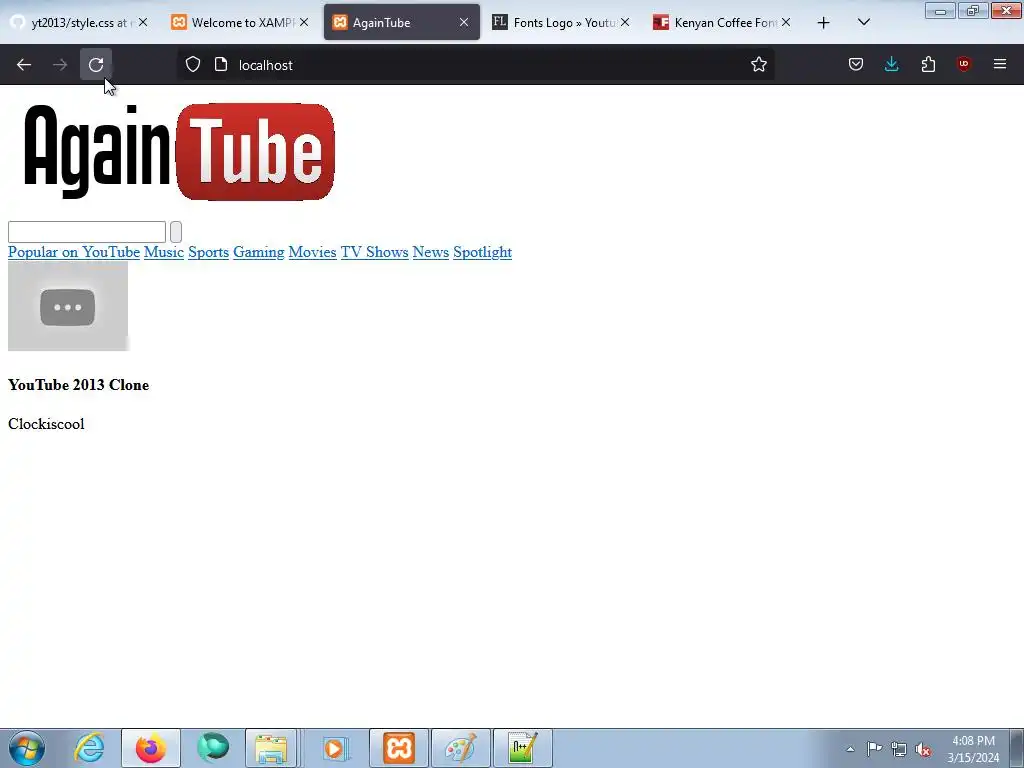Screen dimensions: 1024x768
Task: Close the Fonts Logo tab
Action: (x=625, y=23)
